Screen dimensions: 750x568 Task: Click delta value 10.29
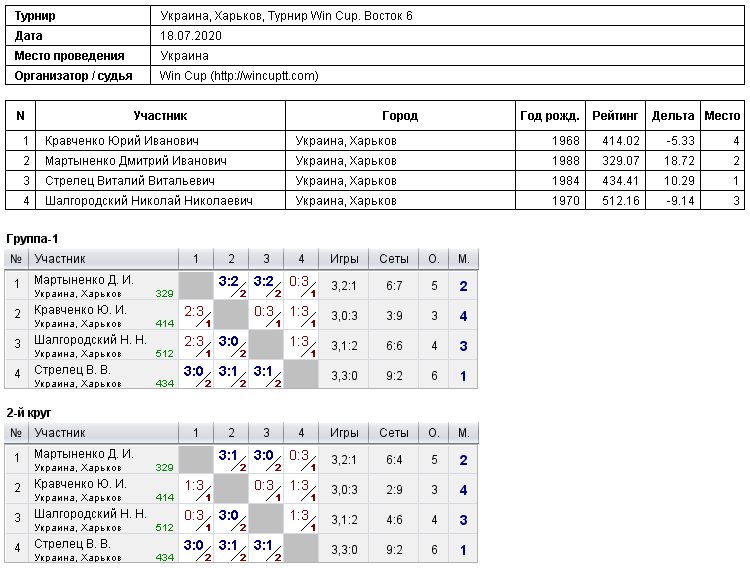(x=679, y=181)
